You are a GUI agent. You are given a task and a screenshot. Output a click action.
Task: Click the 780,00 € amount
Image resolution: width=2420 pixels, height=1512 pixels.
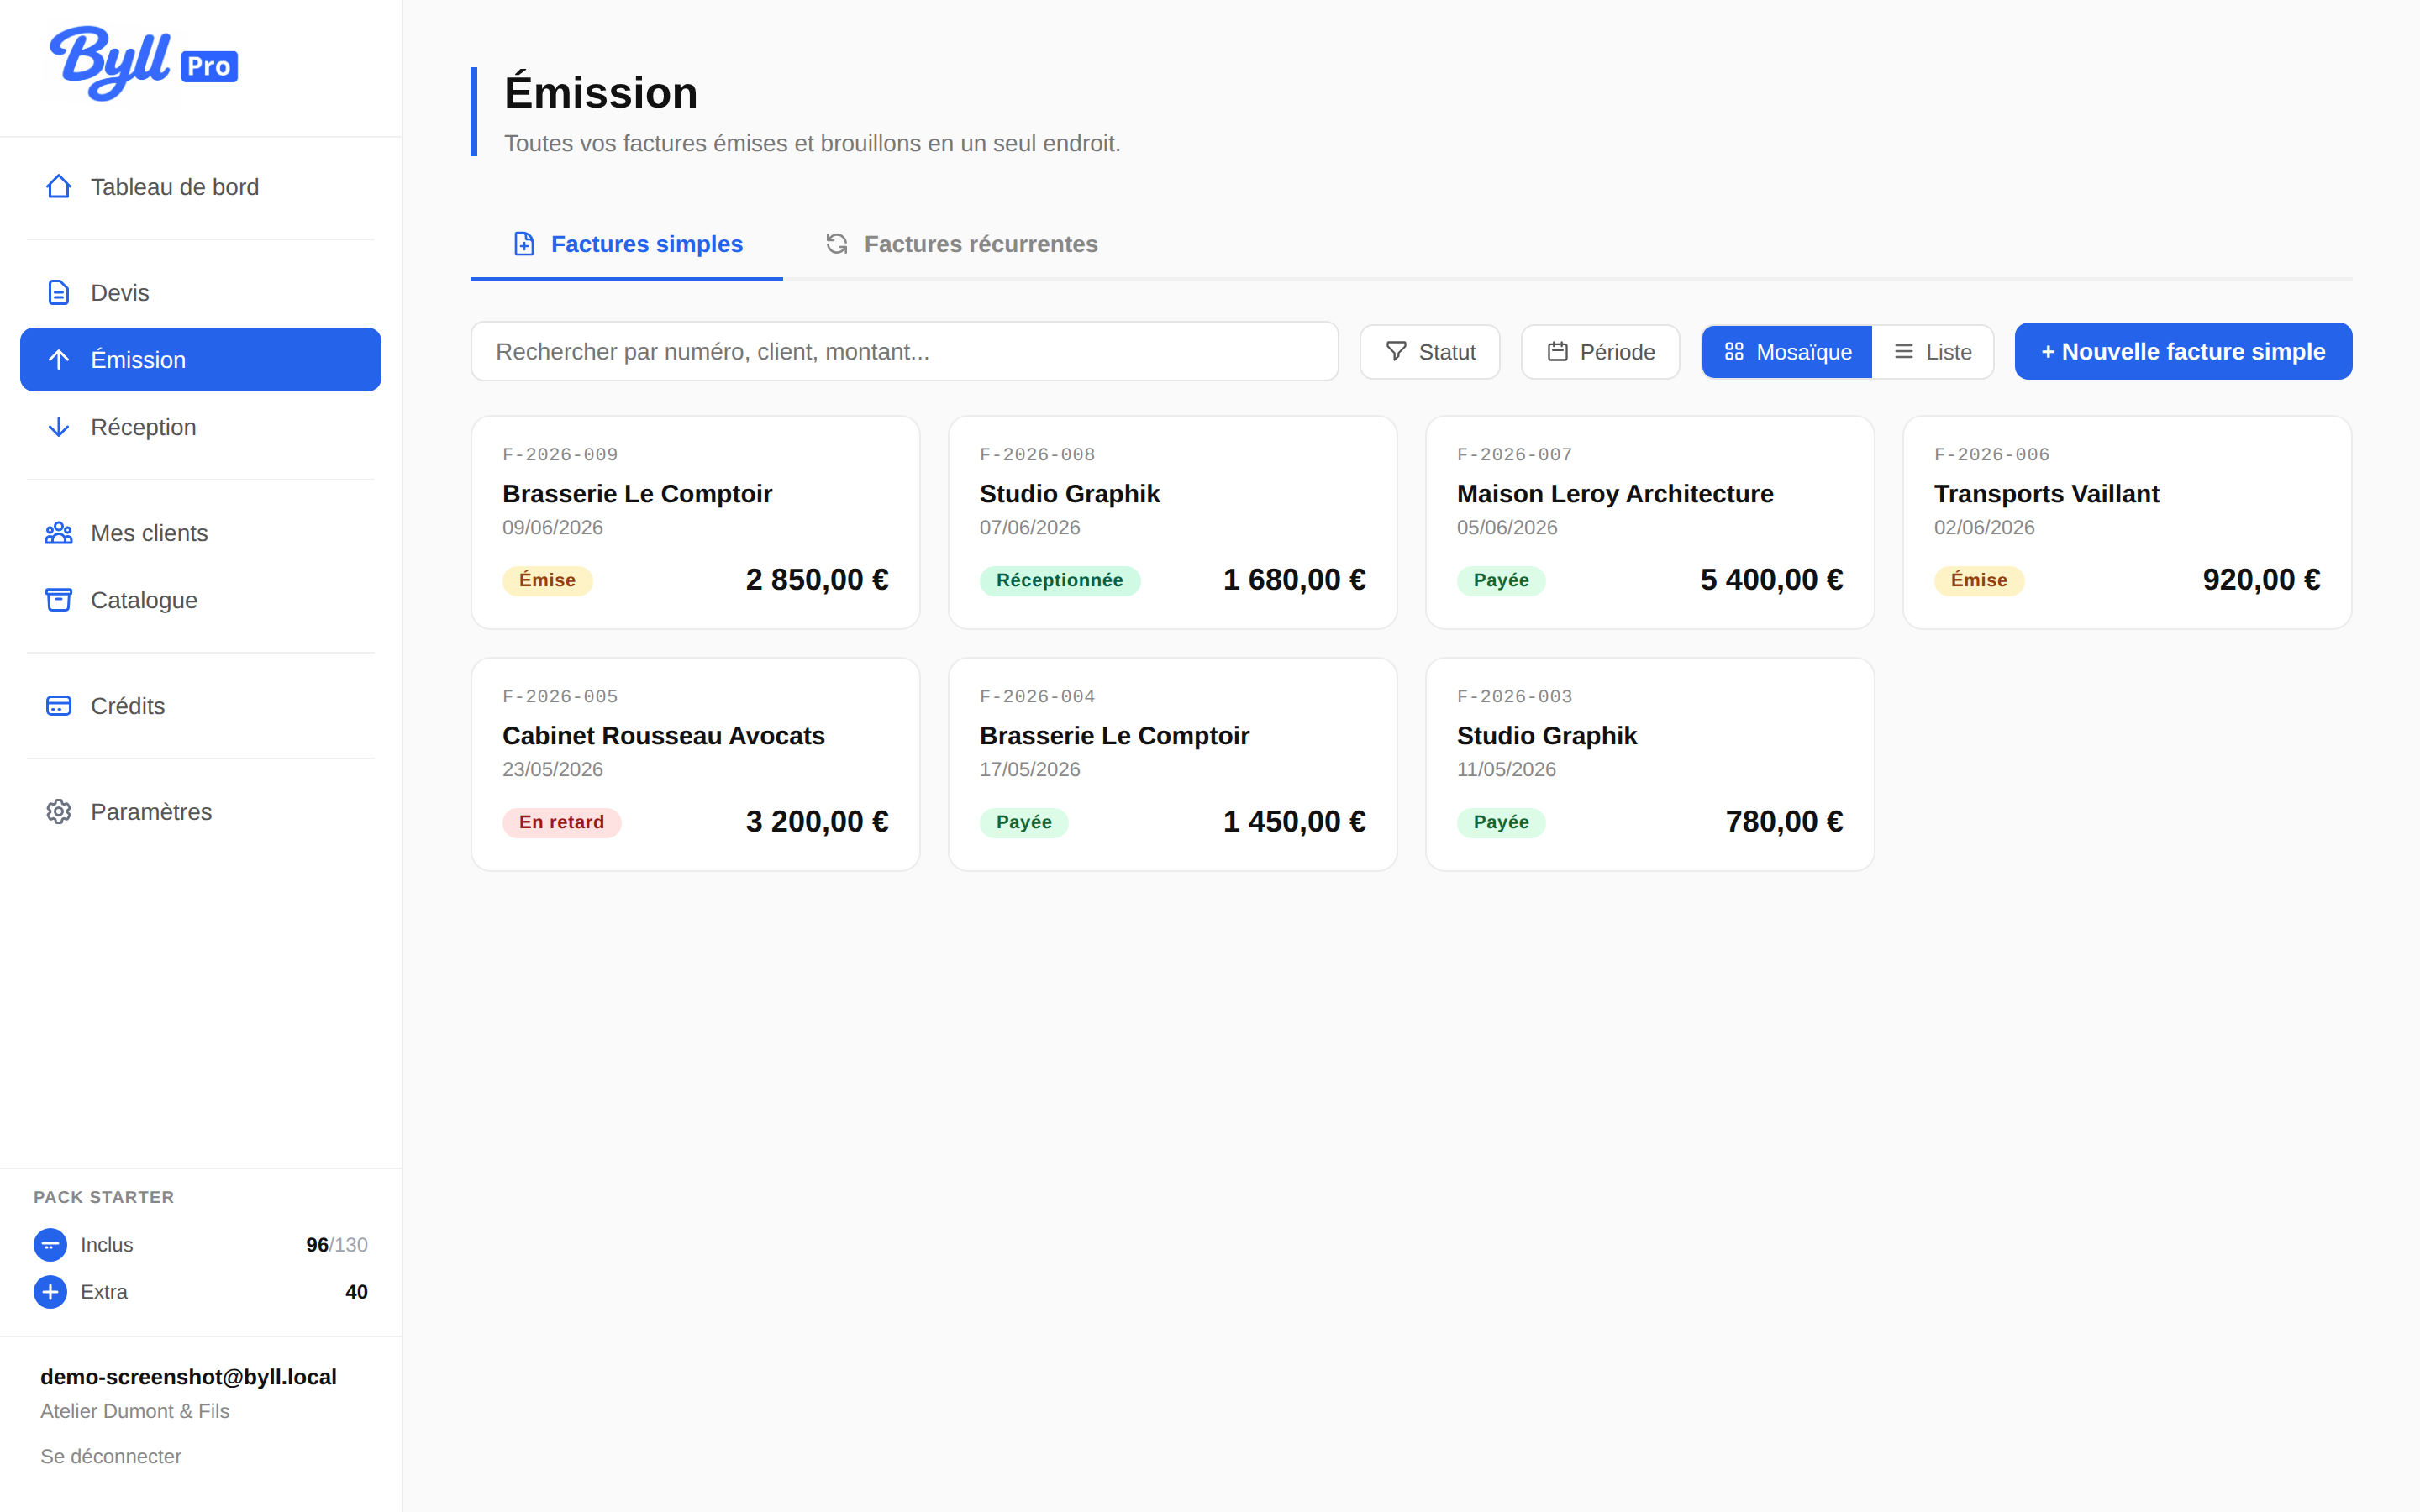pyautogui.click(x=1784, y=822)
